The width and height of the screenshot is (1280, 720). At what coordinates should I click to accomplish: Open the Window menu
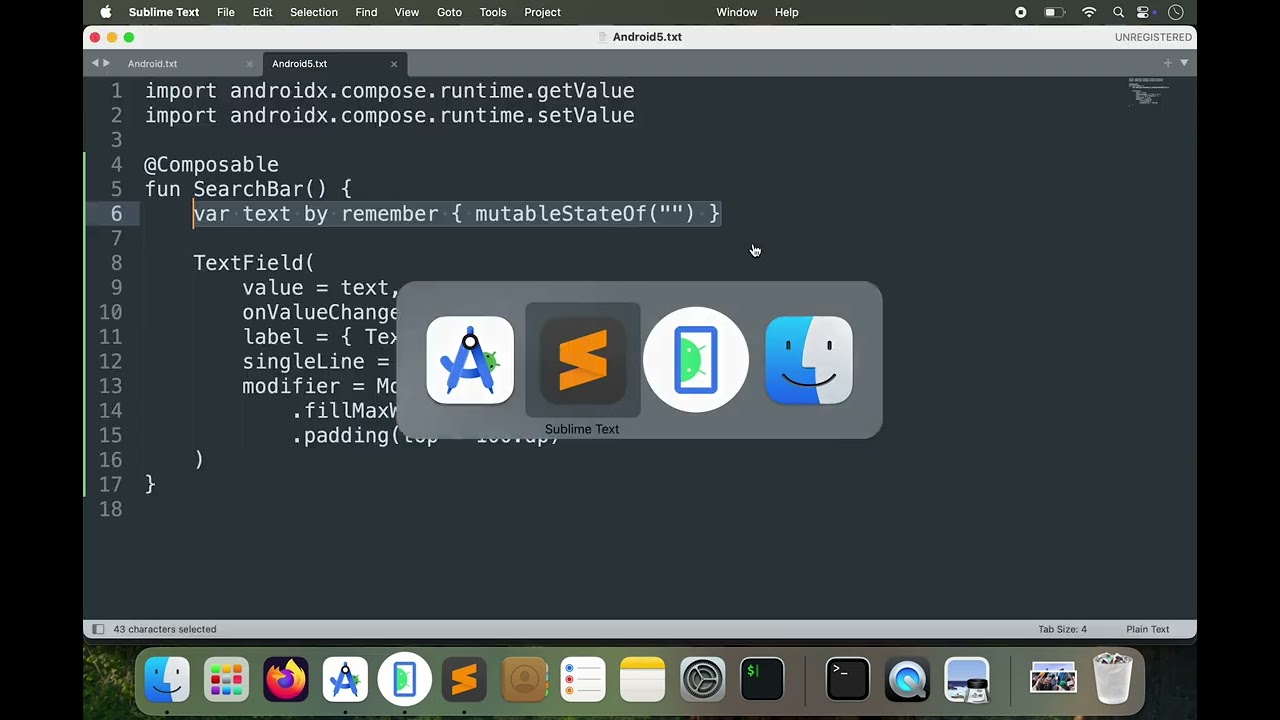[x=737, y=12]
